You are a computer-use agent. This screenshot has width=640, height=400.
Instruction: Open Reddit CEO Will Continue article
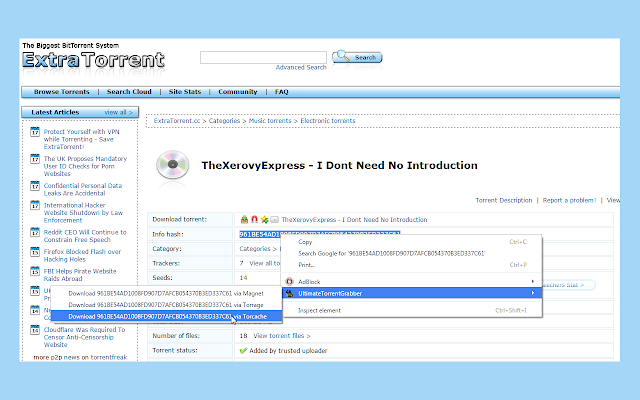pyautogui.click(x=85, y=236)
